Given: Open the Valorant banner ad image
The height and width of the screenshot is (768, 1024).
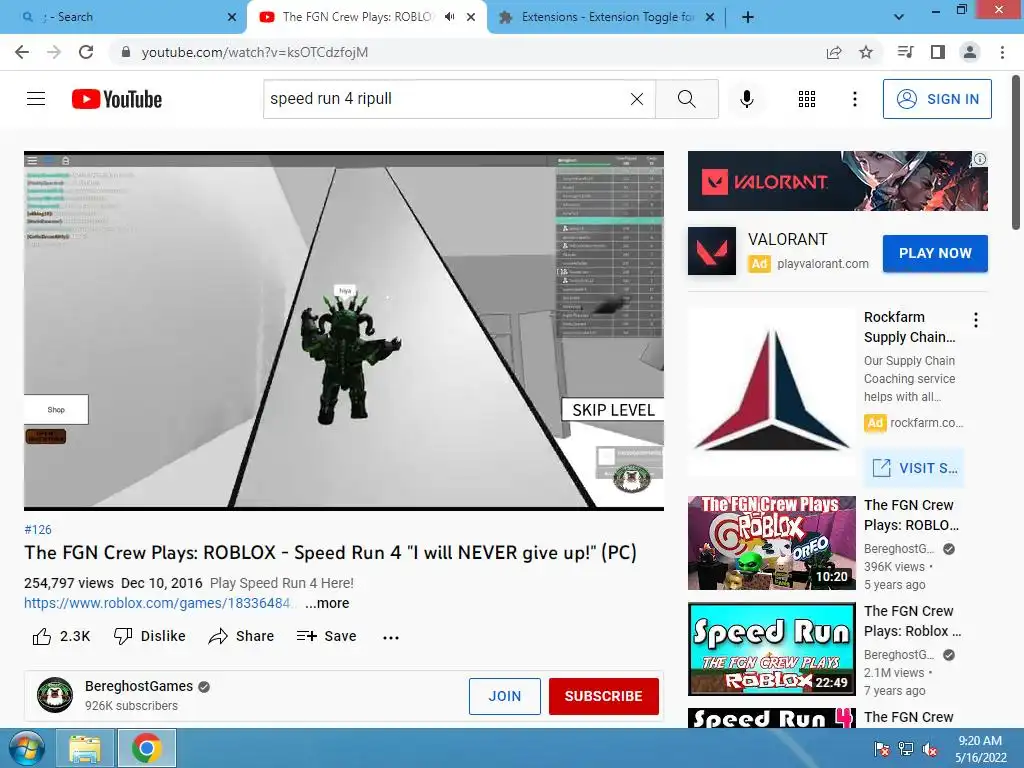Looking at the screenshot, I should pyautogui.click(x=838, y=181).
